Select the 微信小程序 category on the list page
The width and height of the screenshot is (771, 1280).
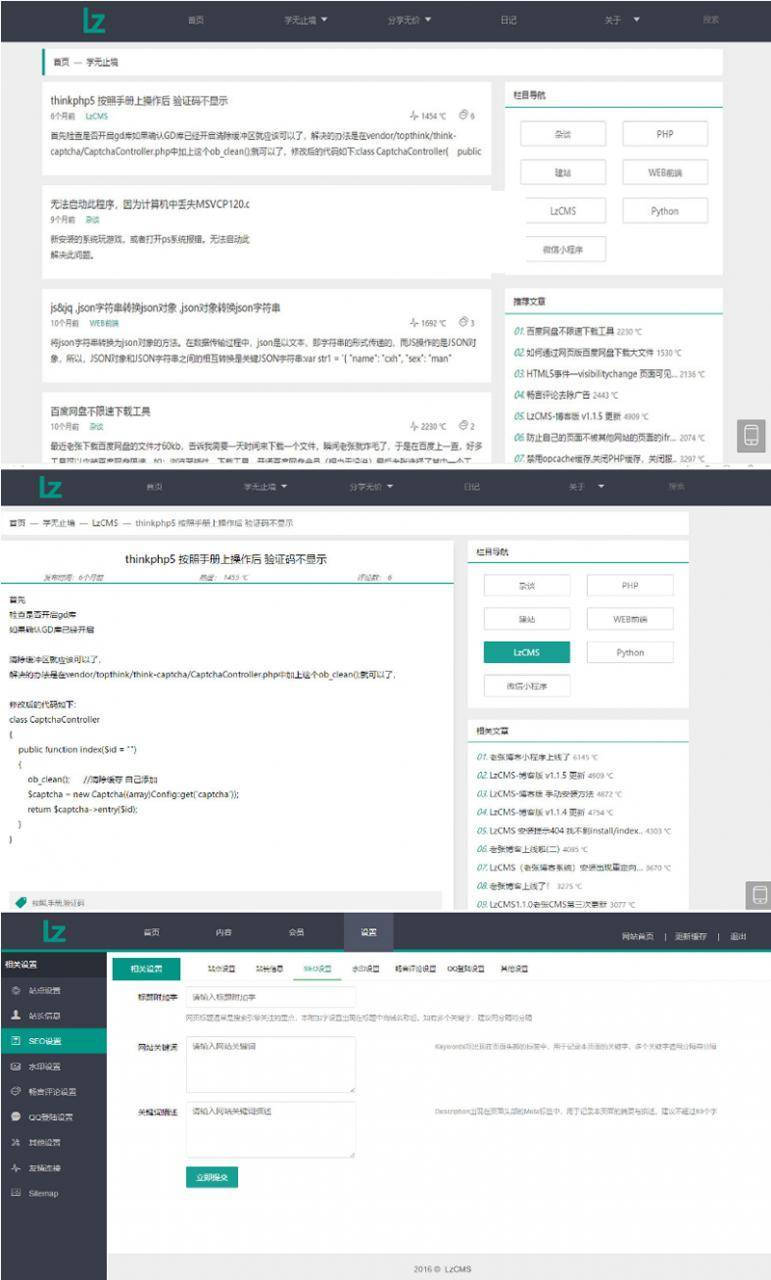[x=563, y=249]
